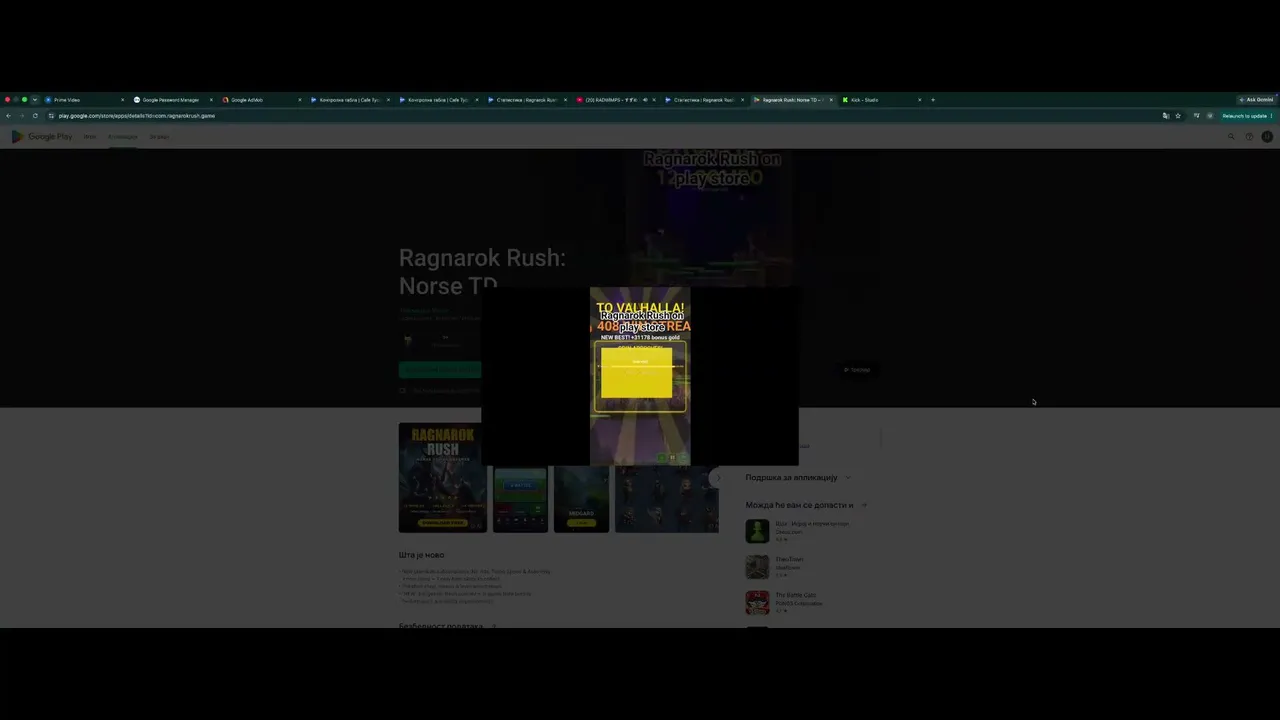Mute the RADWIMPS tab audio icon
Screen dimensions: 1280x720
(x=646, y=100)
